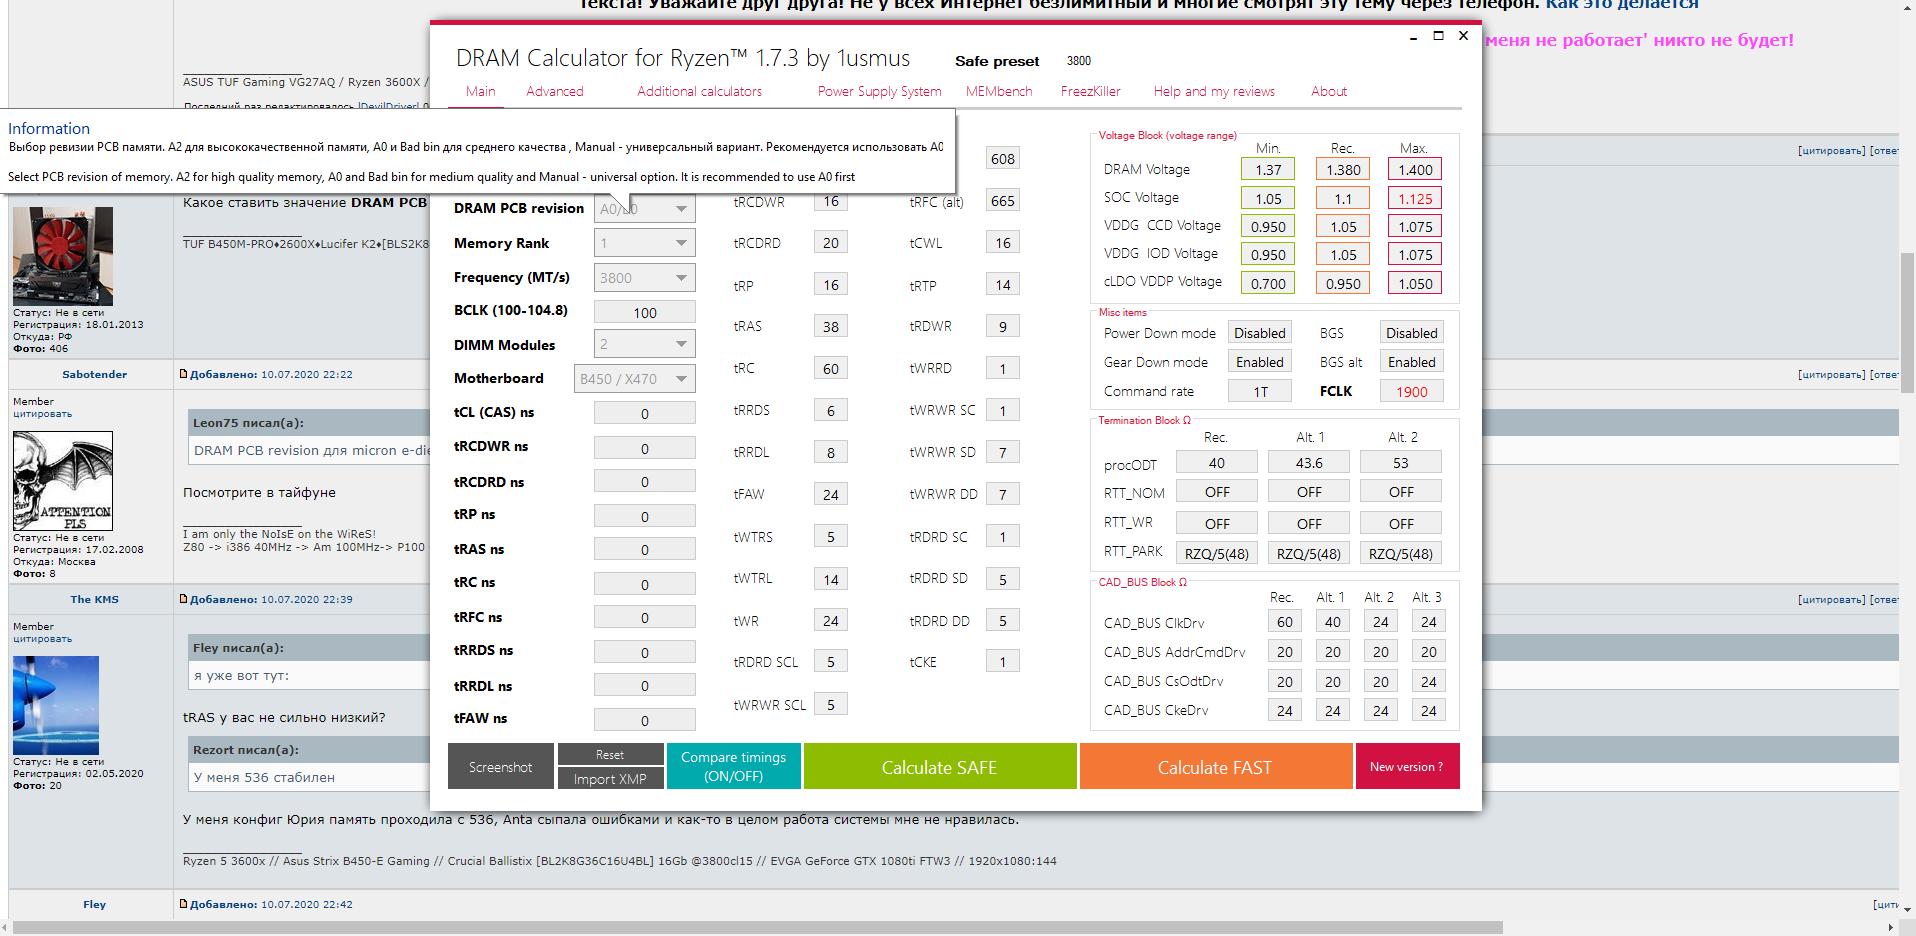Switch to the About tab
The height and width of the screenshot is (936, 1916).
1329,91
